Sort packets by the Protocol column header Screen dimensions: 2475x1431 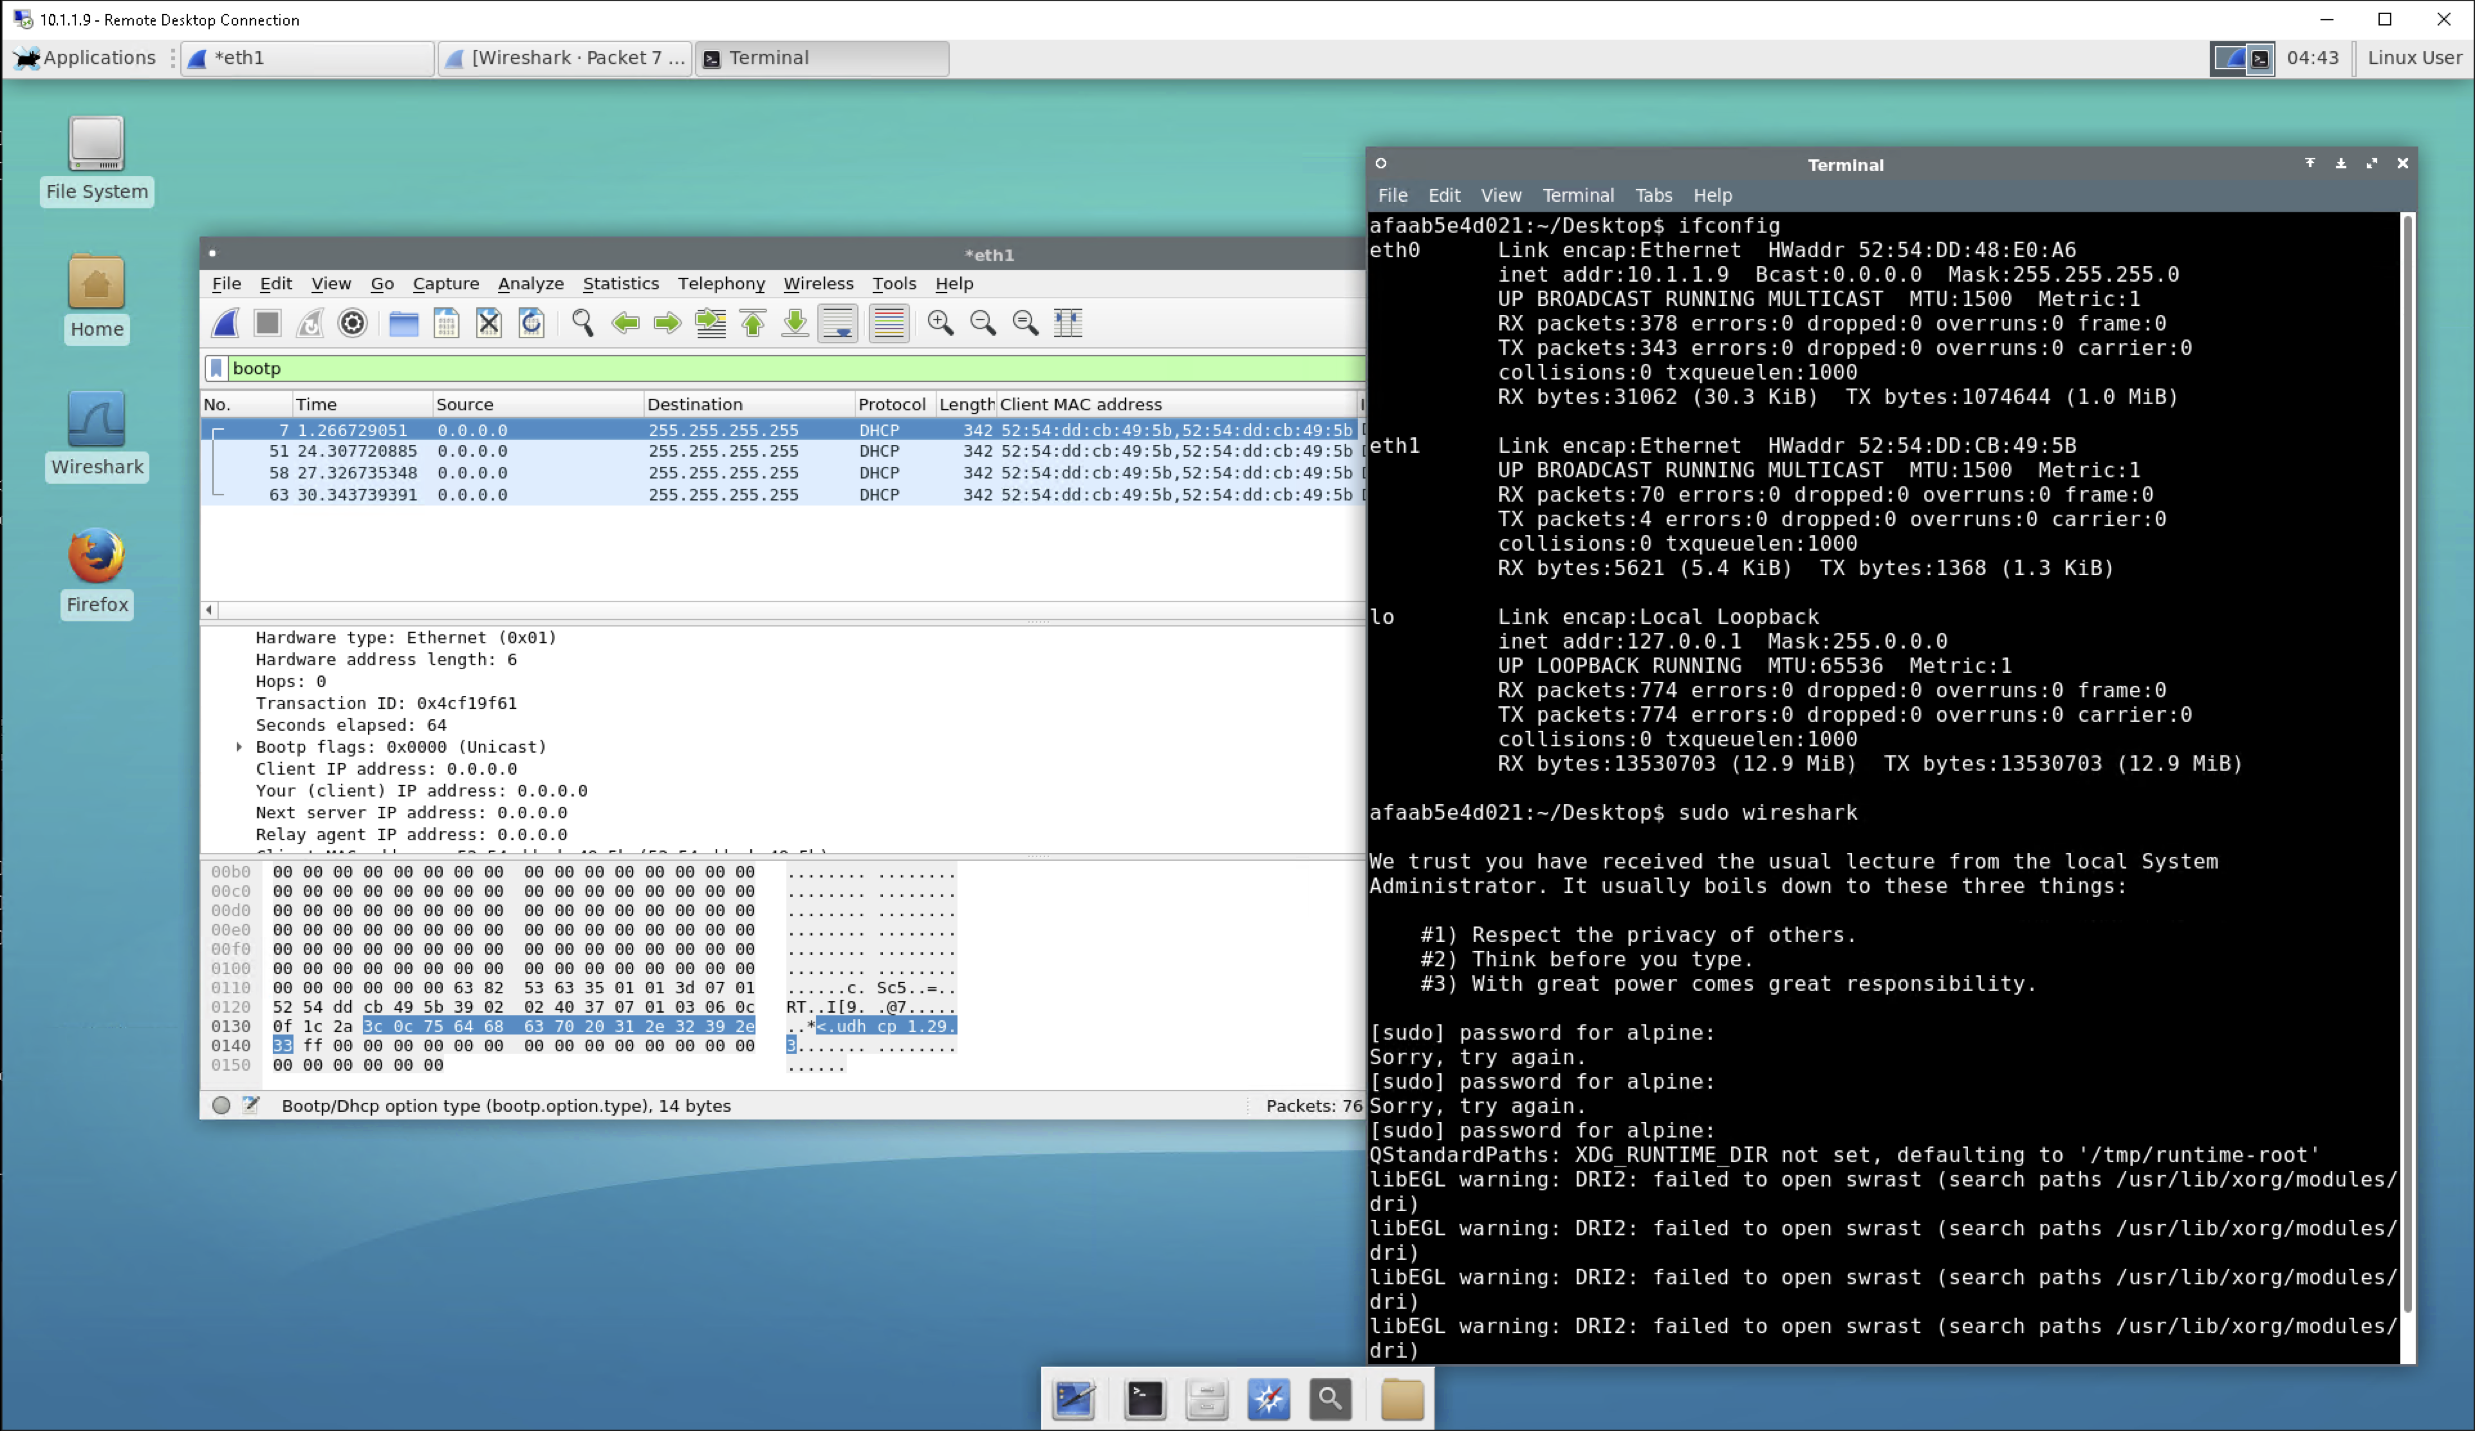coord(891,404)
